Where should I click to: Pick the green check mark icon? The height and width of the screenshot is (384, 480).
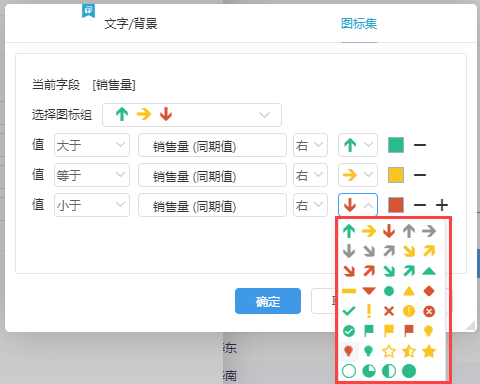click(349, 311)
